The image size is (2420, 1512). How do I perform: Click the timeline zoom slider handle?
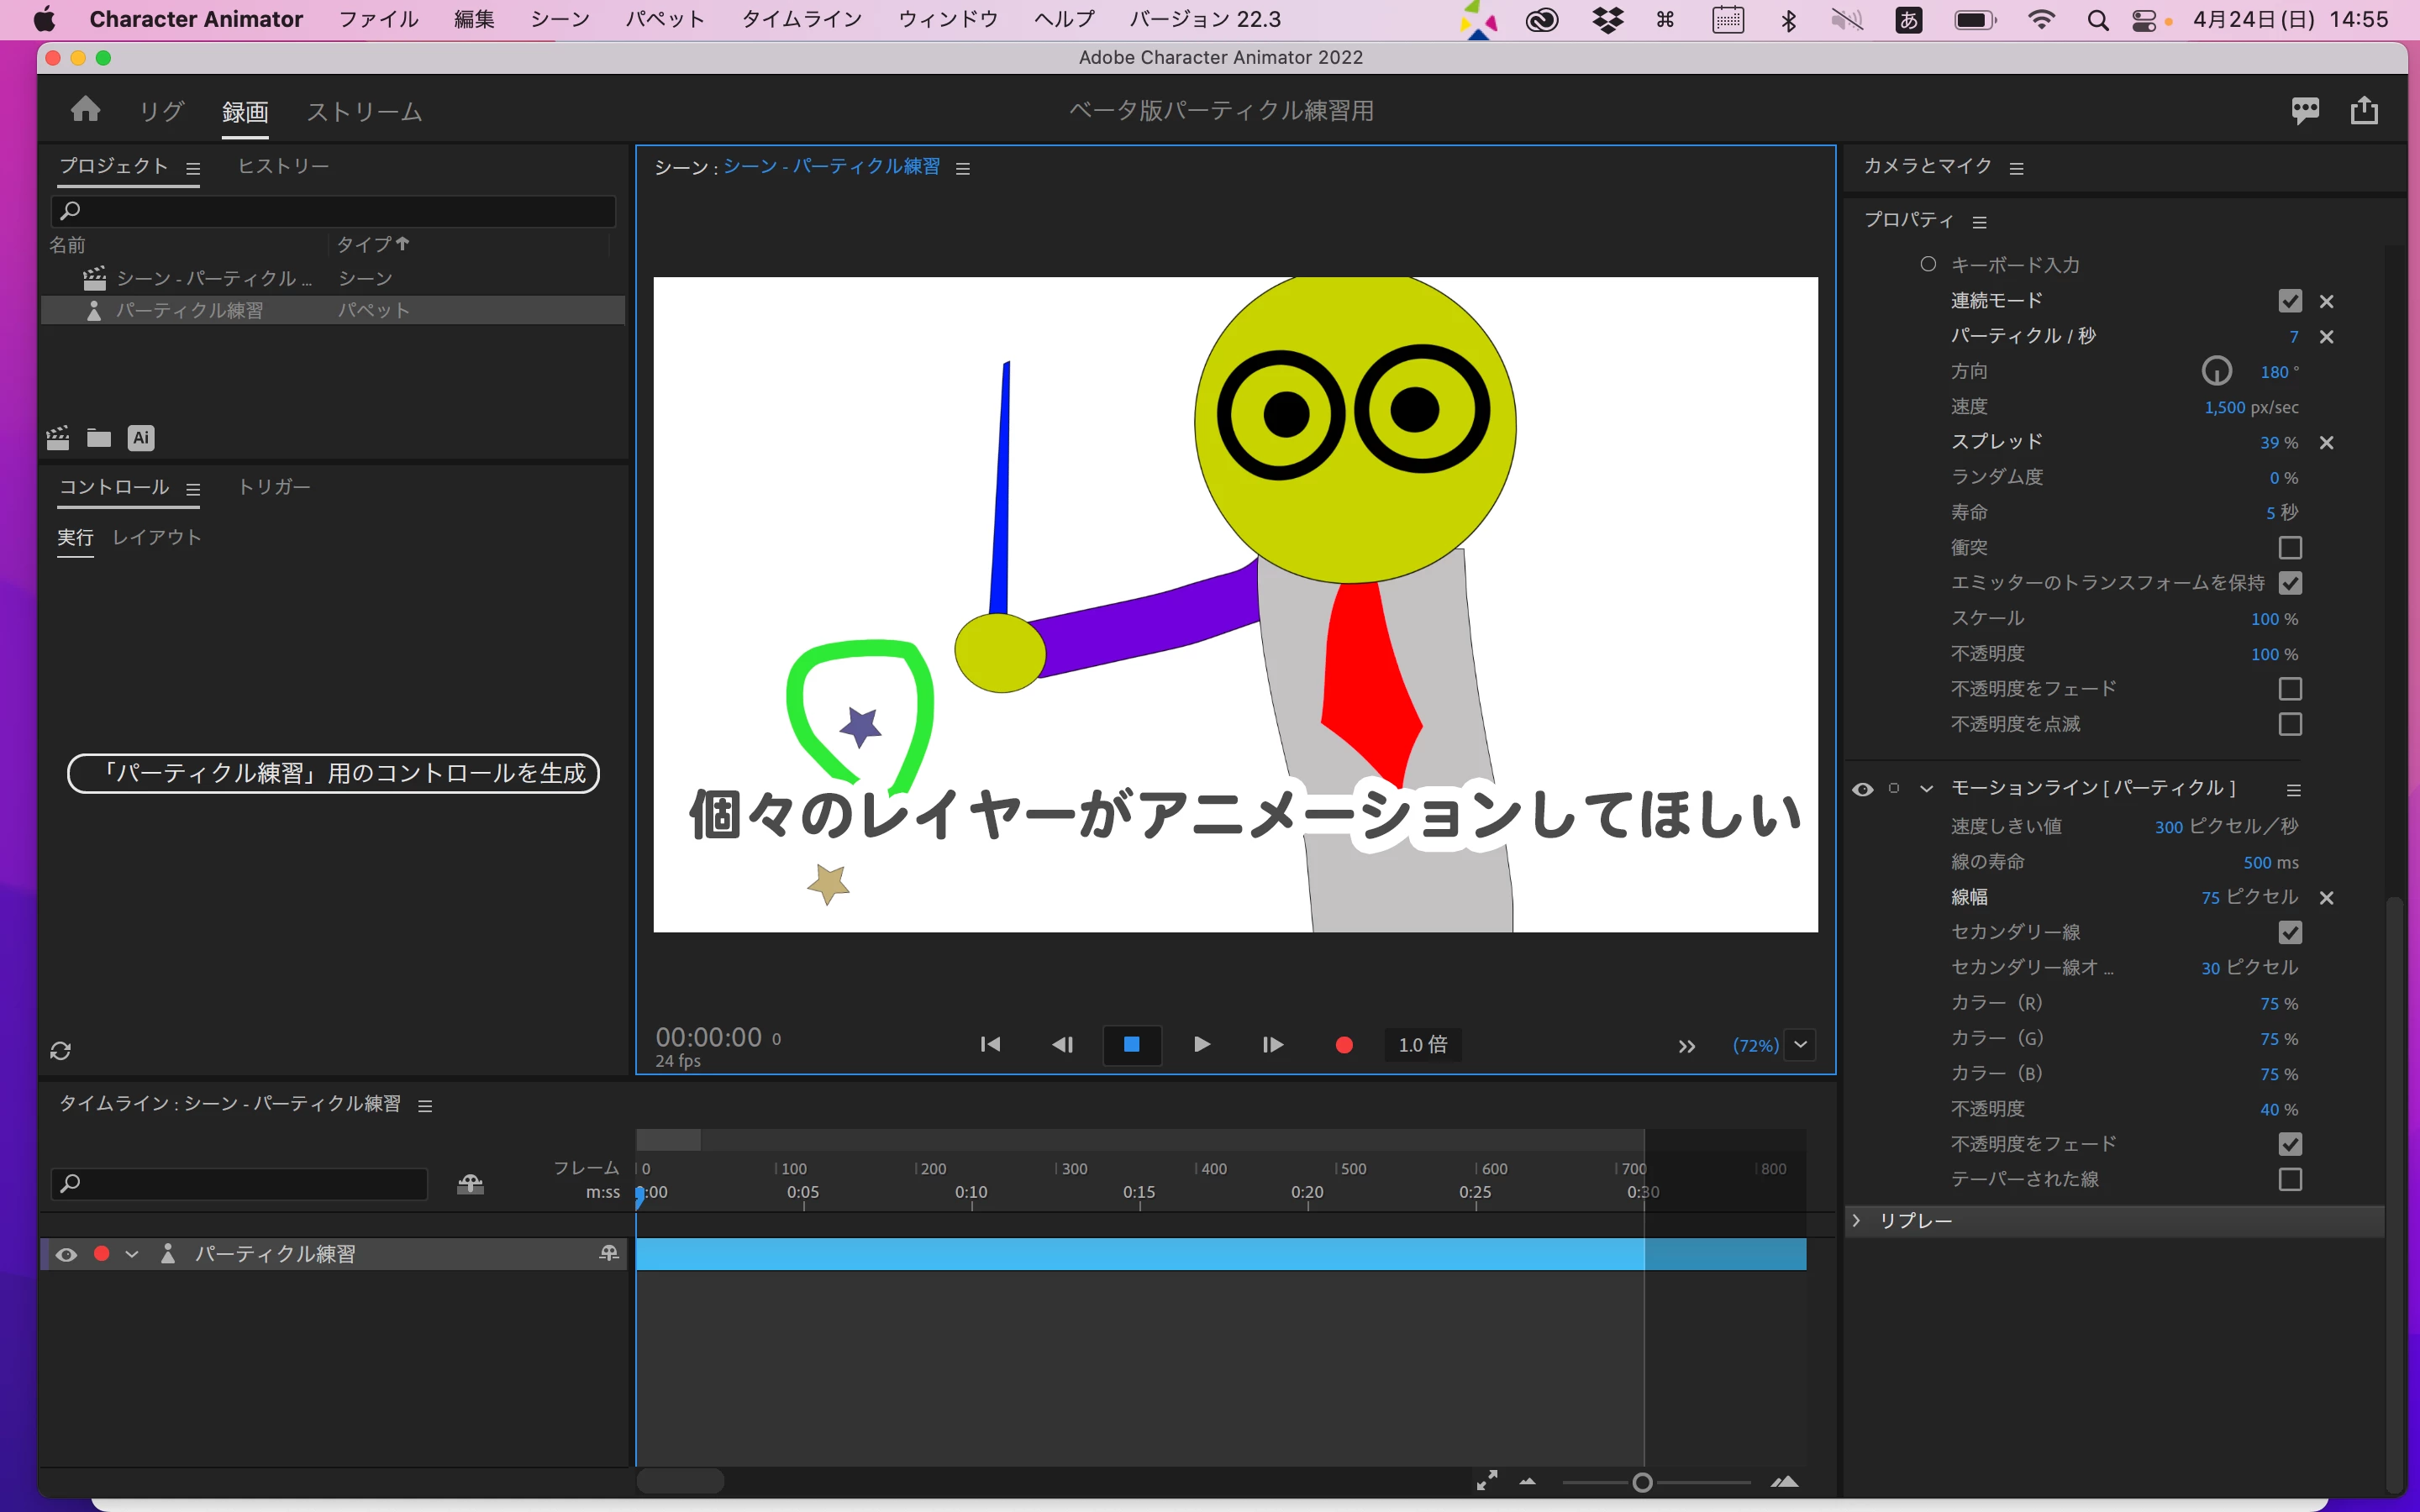pos(1642,1483)
